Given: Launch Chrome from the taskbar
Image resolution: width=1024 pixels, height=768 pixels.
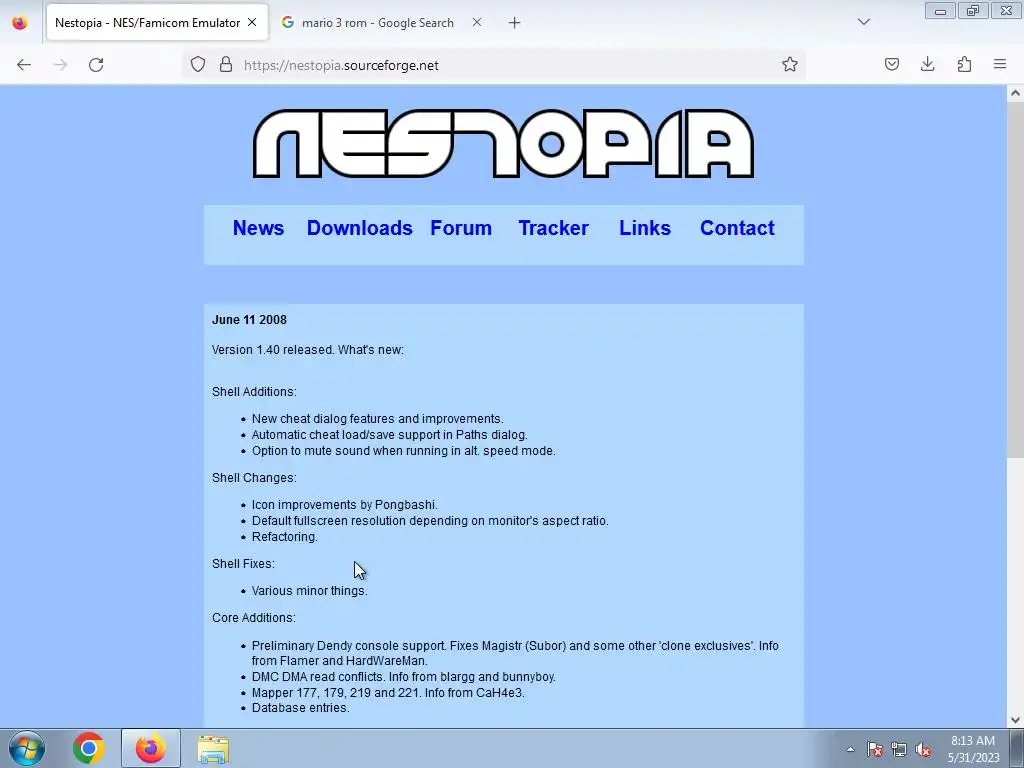Looking at the screenshot, I should [89, 748].
